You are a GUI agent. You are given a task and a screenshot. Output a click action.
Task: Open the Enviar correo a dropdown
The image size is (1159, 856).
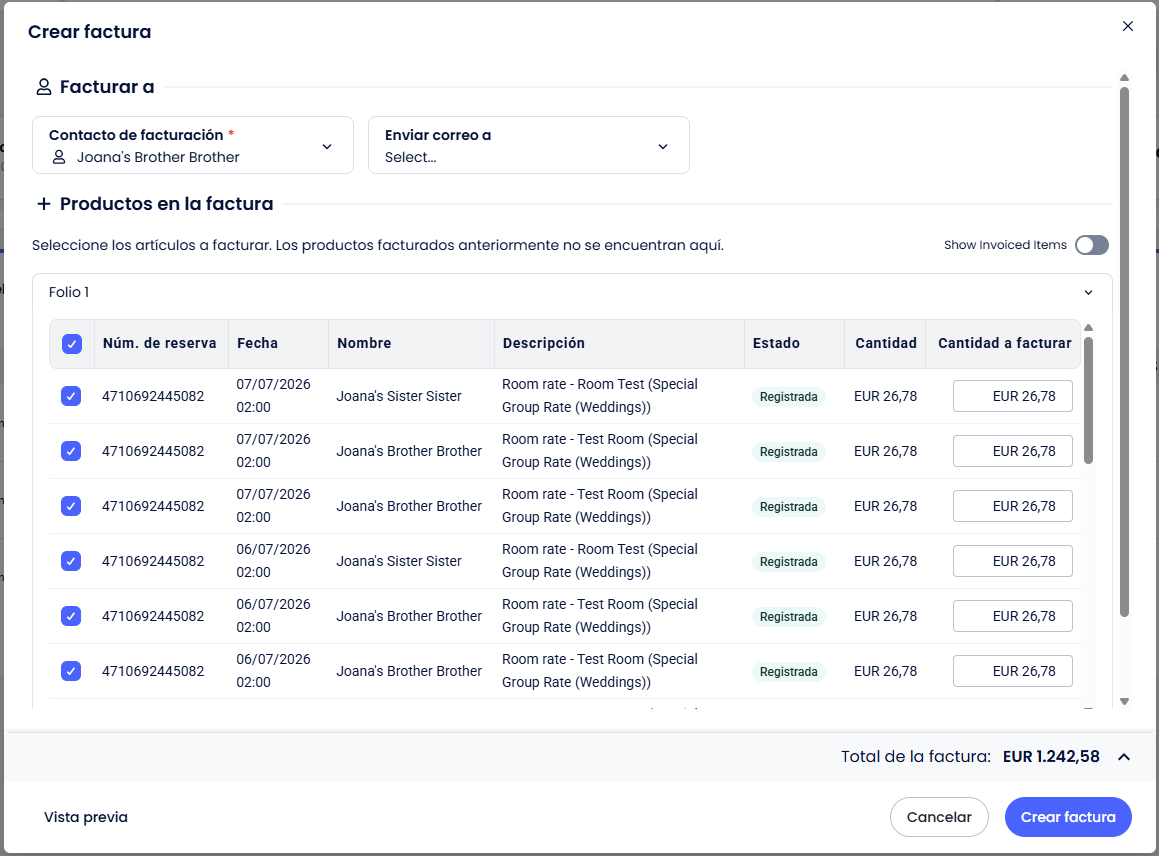[x=528, y=146]
